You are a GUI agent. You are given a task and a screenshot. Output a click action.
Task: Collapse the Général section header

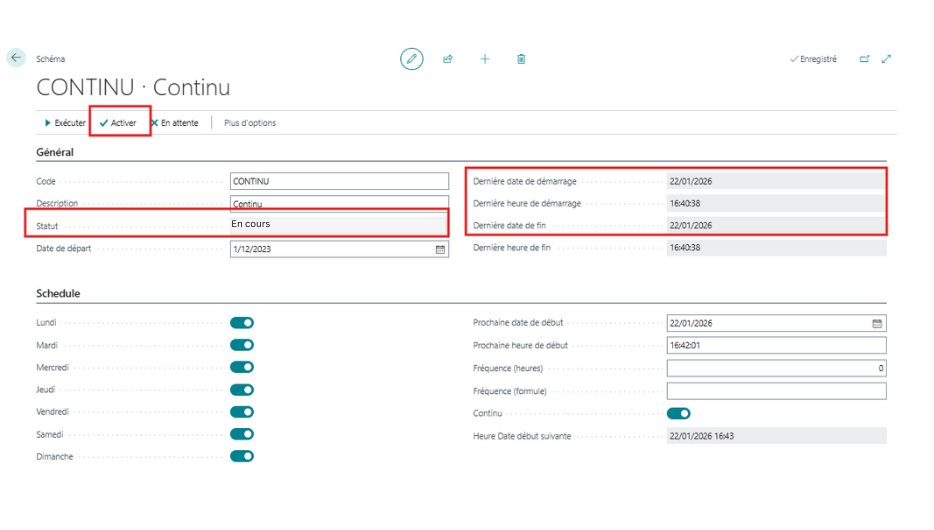55,152
